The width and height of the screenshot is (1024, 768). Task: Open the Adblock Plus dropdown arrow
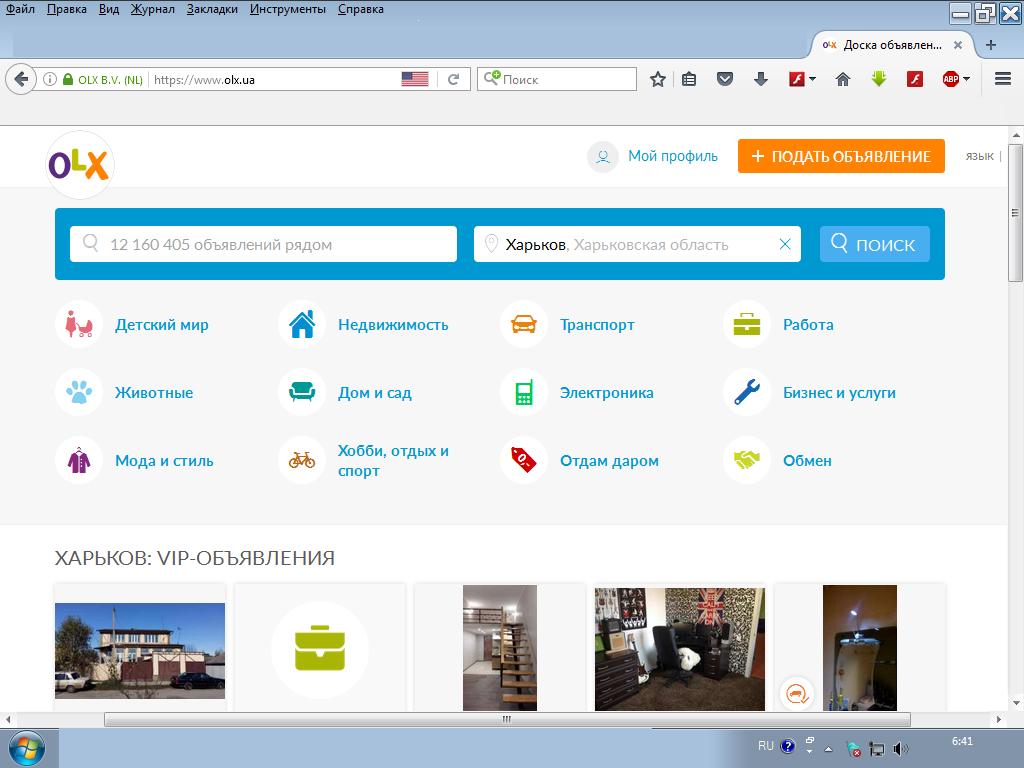click(x=967, y=79)
